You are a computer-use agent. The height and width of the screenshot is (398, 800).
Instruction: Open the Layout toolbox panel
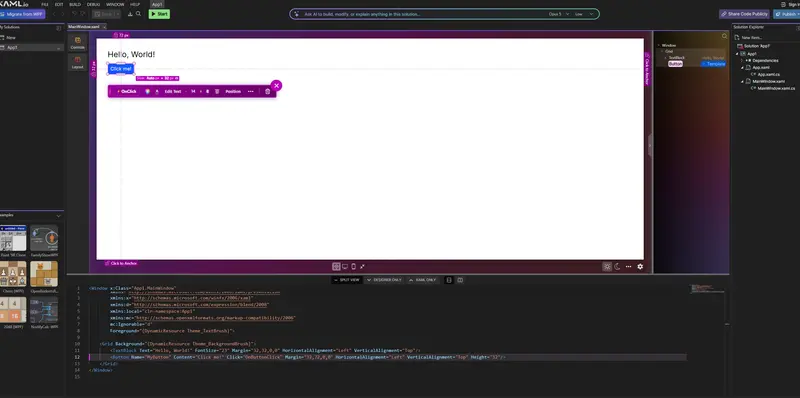[78, 62]
